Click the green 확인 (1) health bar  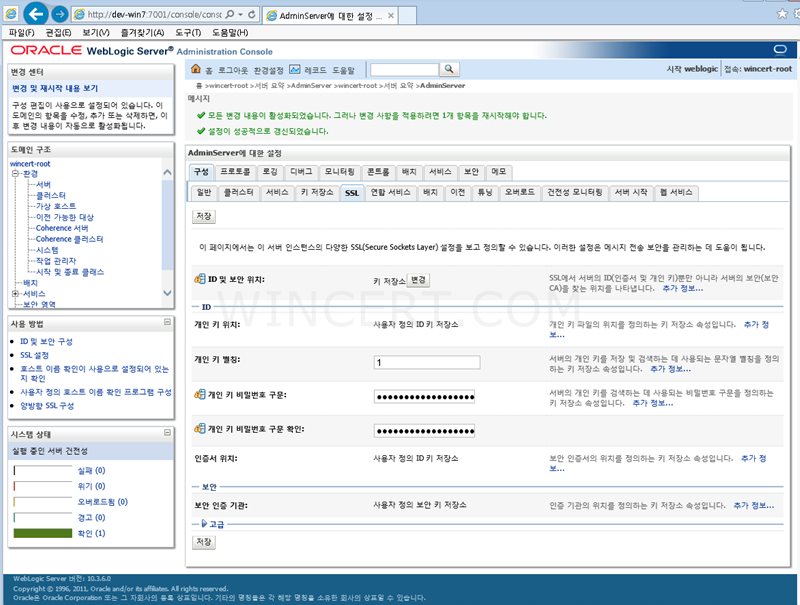tap(43, 533)
